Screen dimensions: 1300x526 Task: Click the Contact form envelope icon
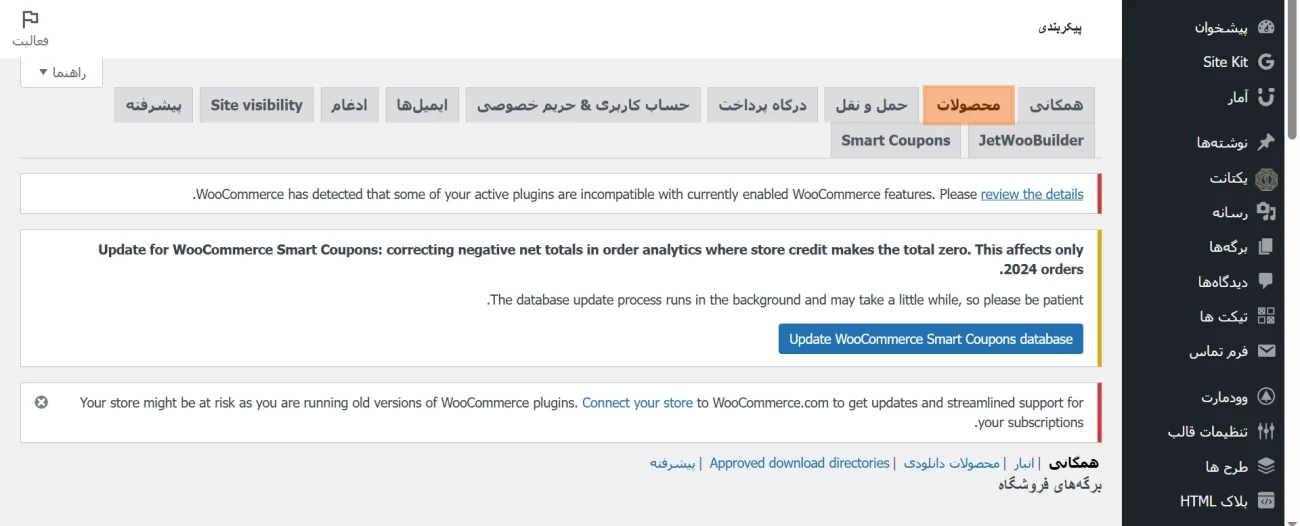coord(1266,352)
